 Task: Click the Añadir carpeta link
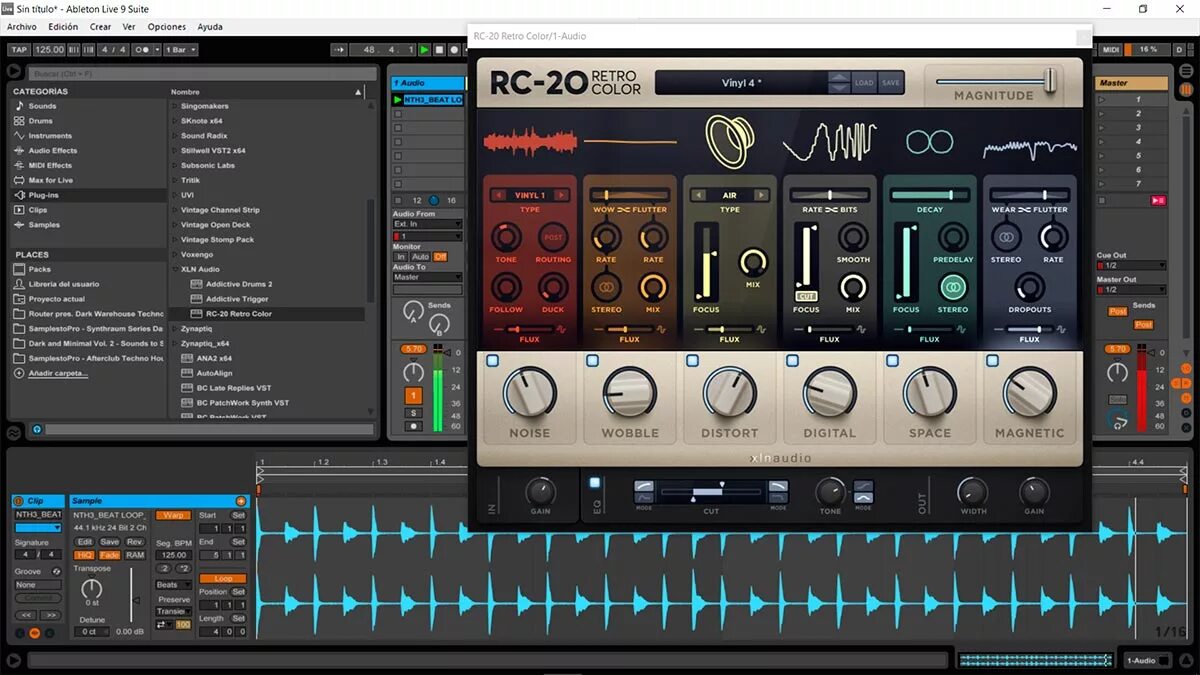[58, 373]
